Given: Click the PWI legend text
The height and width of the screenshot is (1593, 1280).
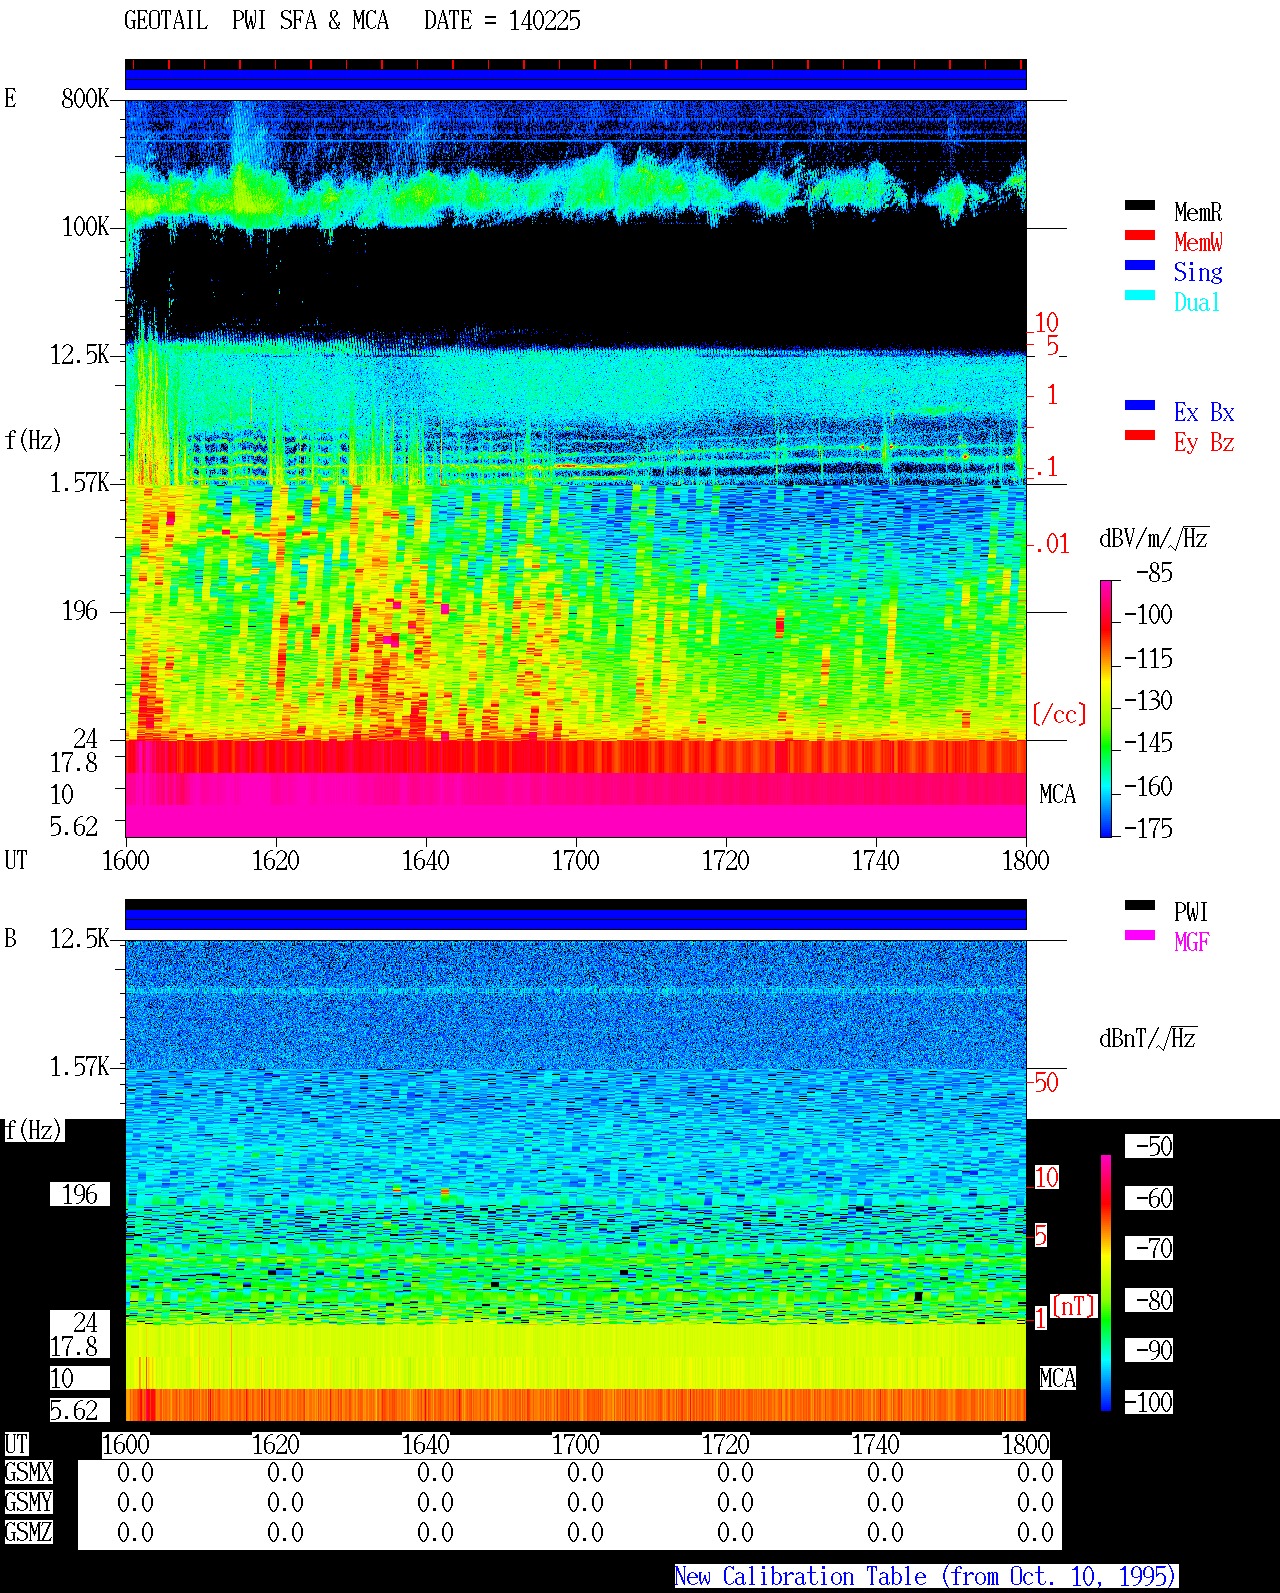Looking at the screenshot, I should coord(1192,912).
